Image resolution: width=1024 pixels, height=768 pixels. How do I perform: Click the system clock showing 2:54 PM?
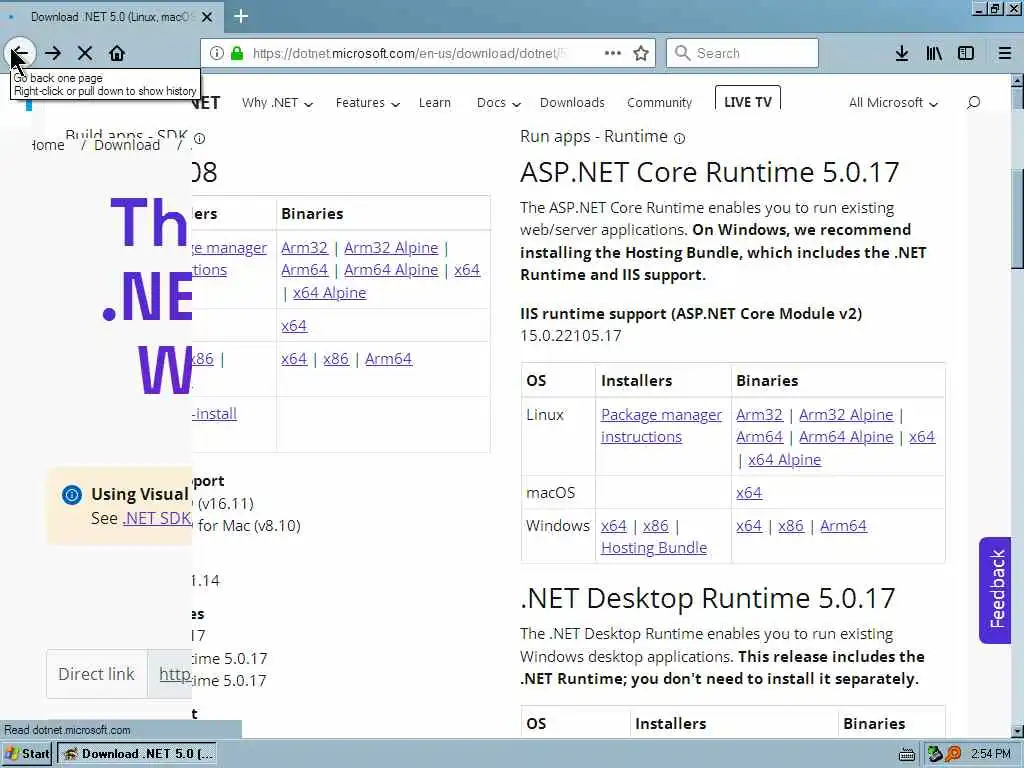click(x=990, y=754)
